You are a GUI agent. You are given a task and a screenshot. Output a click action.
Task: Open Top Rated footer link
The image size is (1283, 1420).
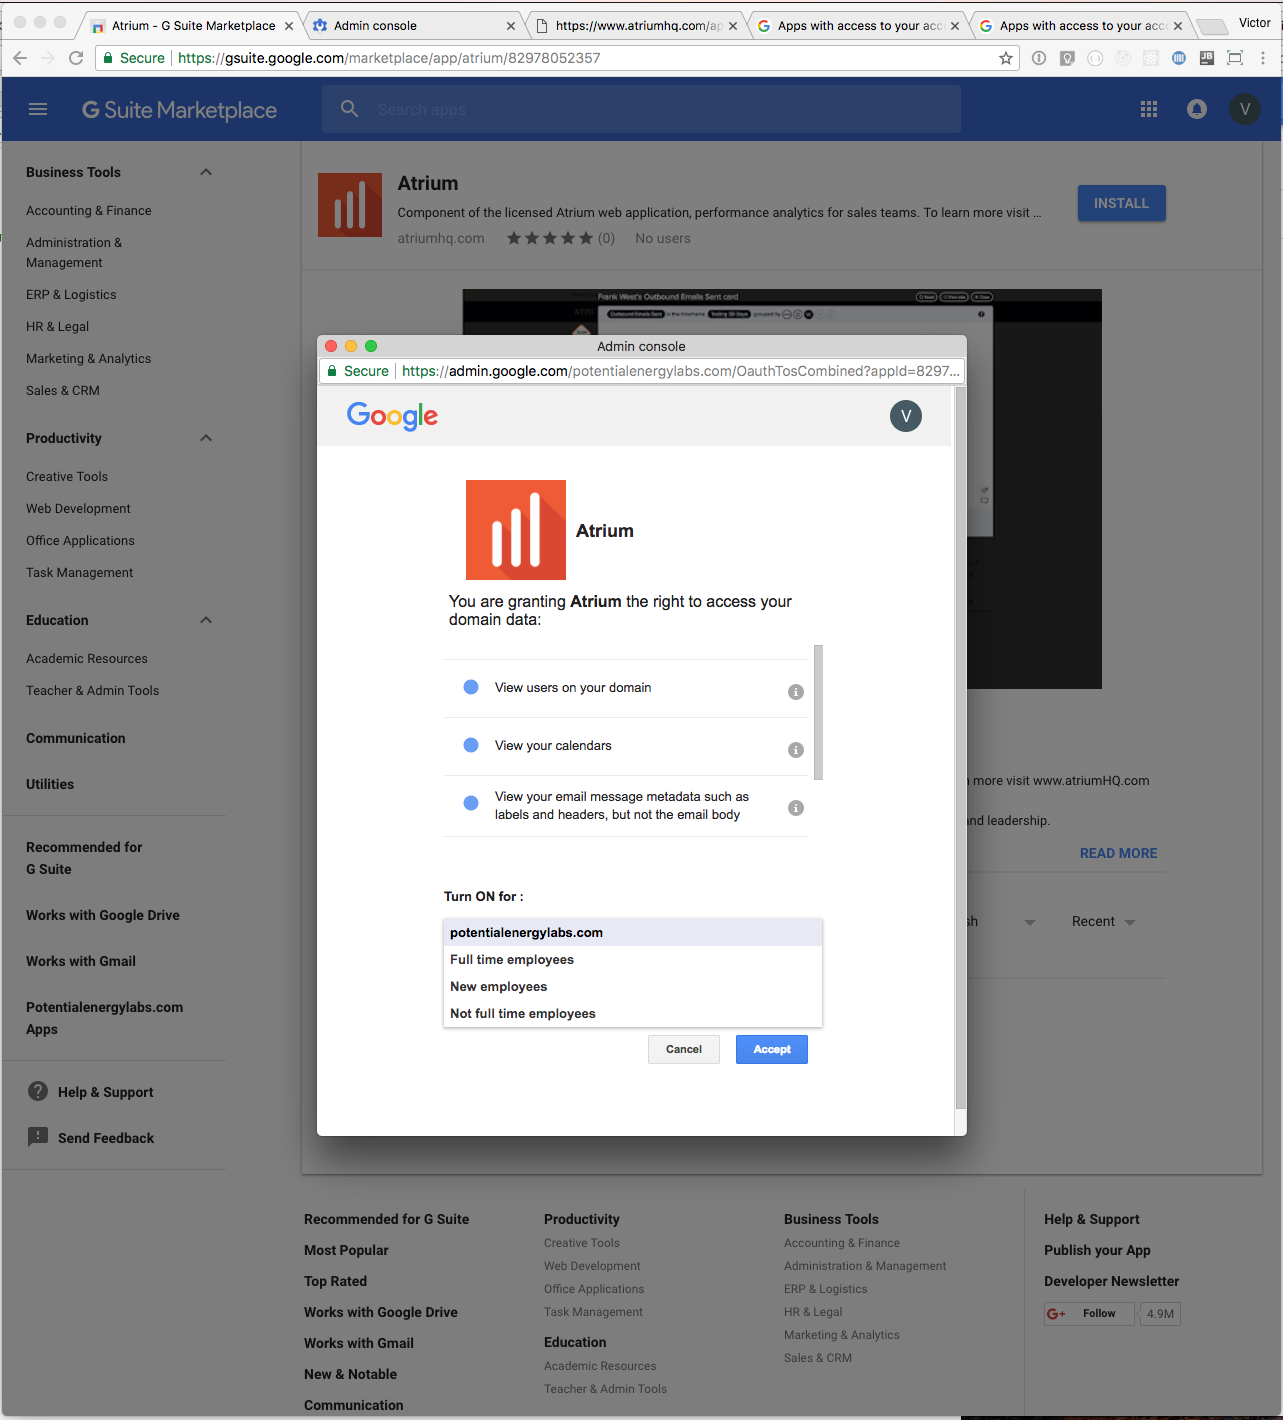coord(335,1281)
